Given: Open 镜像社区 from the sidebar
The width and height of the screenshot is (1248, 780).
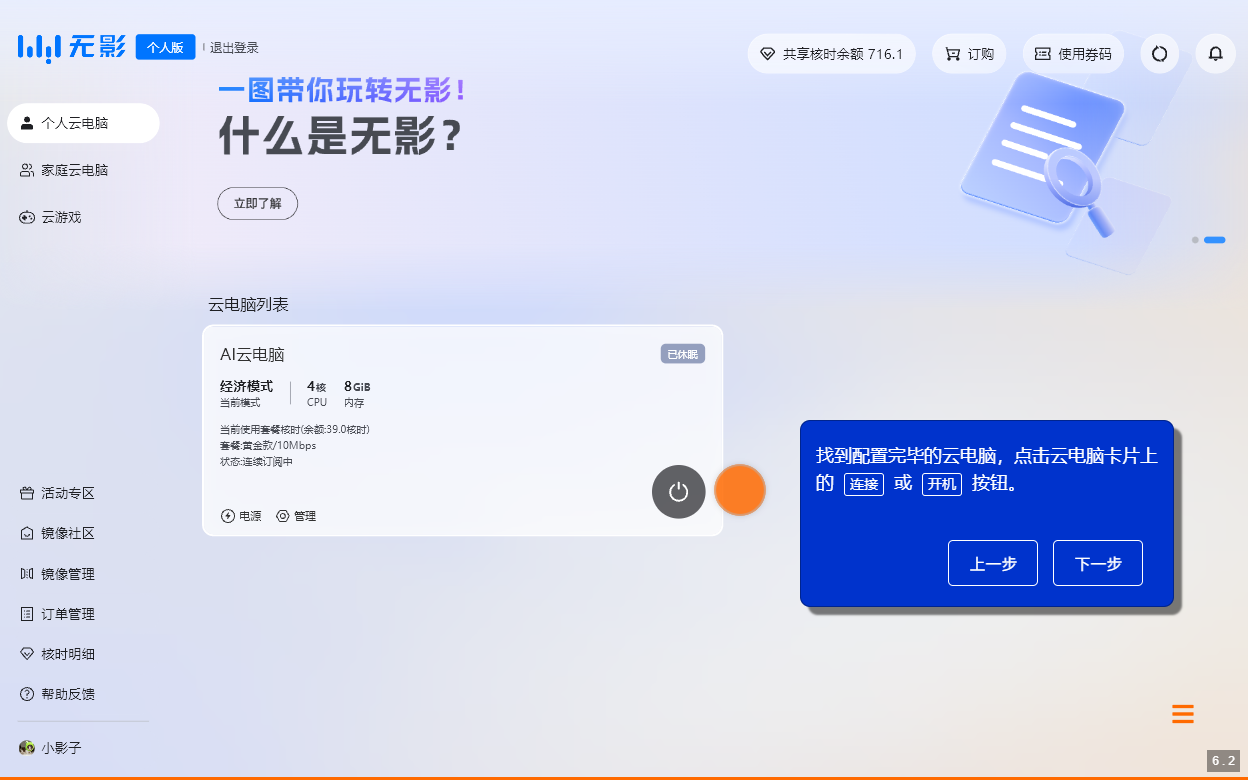Looking at the screenshot, I should (x=60, y=533).
